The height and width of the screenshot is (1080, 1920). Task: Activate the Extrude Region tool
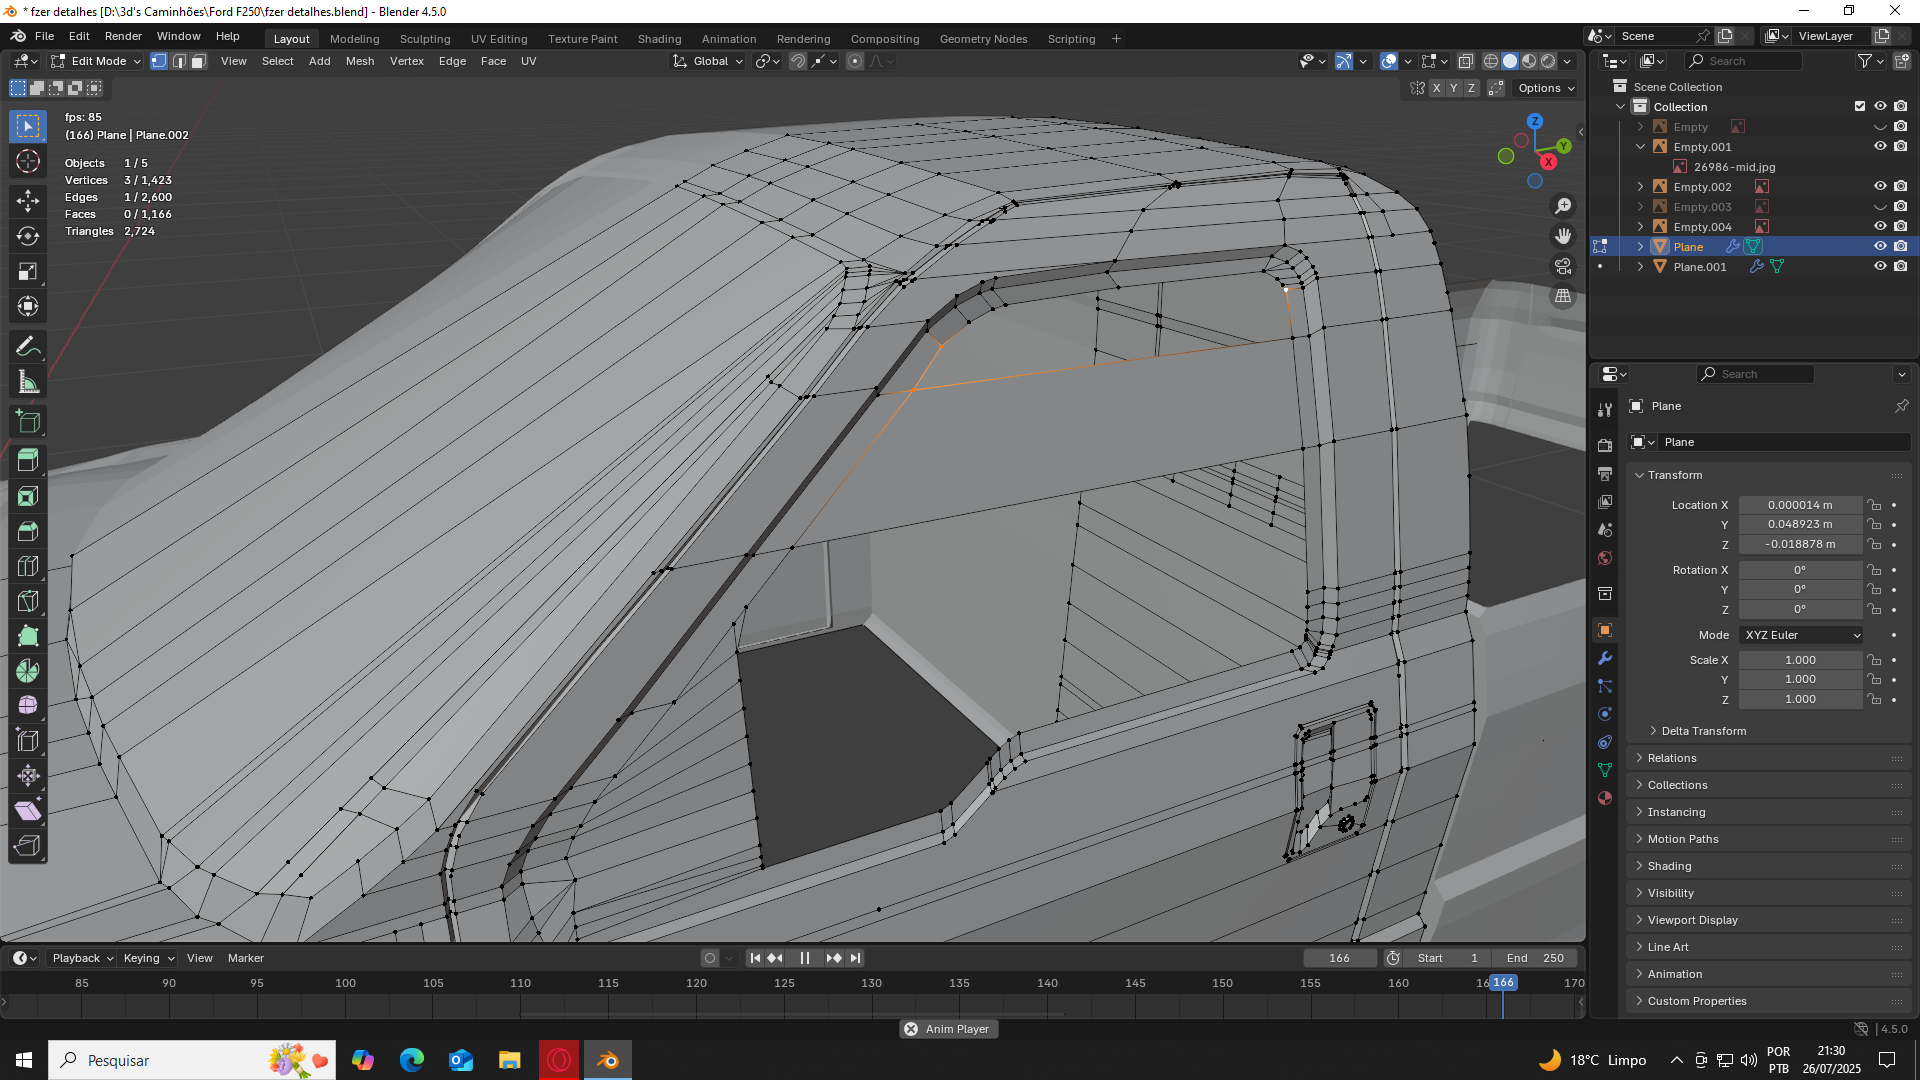coord(28,461)
